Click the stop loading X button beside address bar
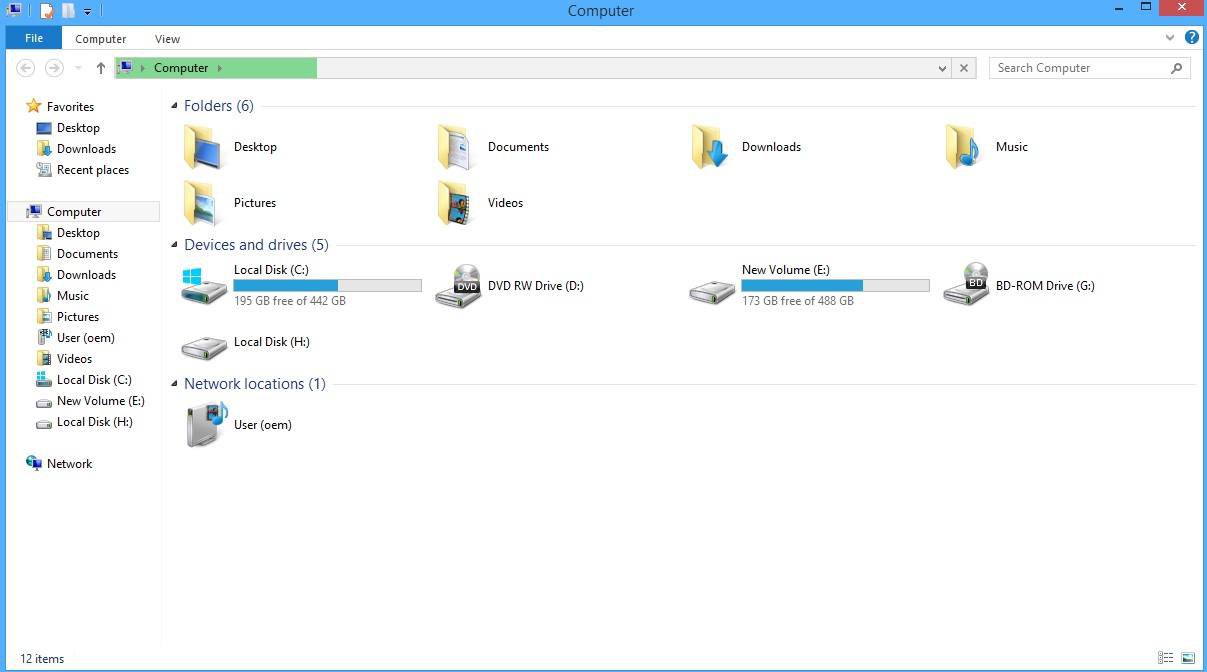The width and height of the screenshot is (1207, 672). (x=964, y=68)
